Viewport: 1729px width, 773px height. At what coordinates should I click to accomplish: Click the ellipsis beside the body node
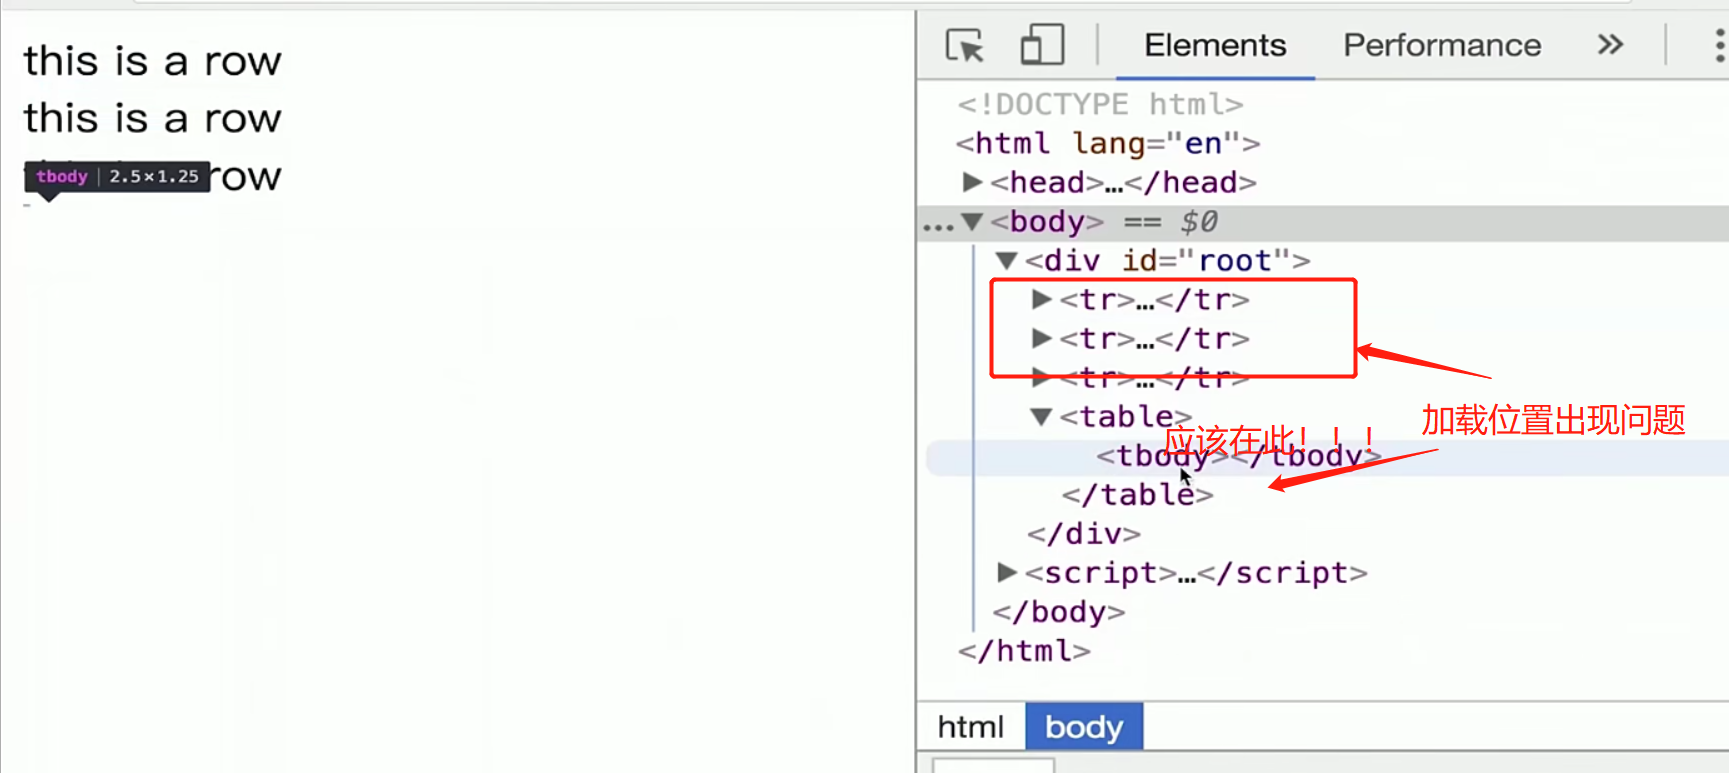coord(938,226)
